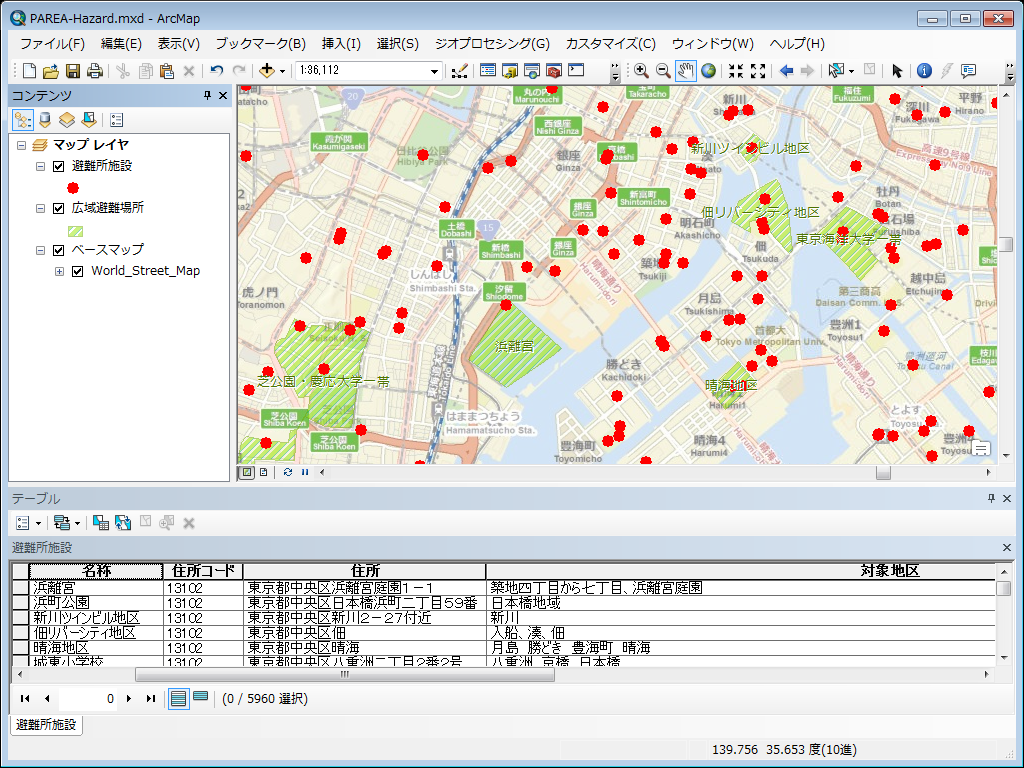Image resolution: width=1024 pixels, height=768 pixels.
Task: Collapse the マップ レイヤ tree node
Action: pos(21,145)
